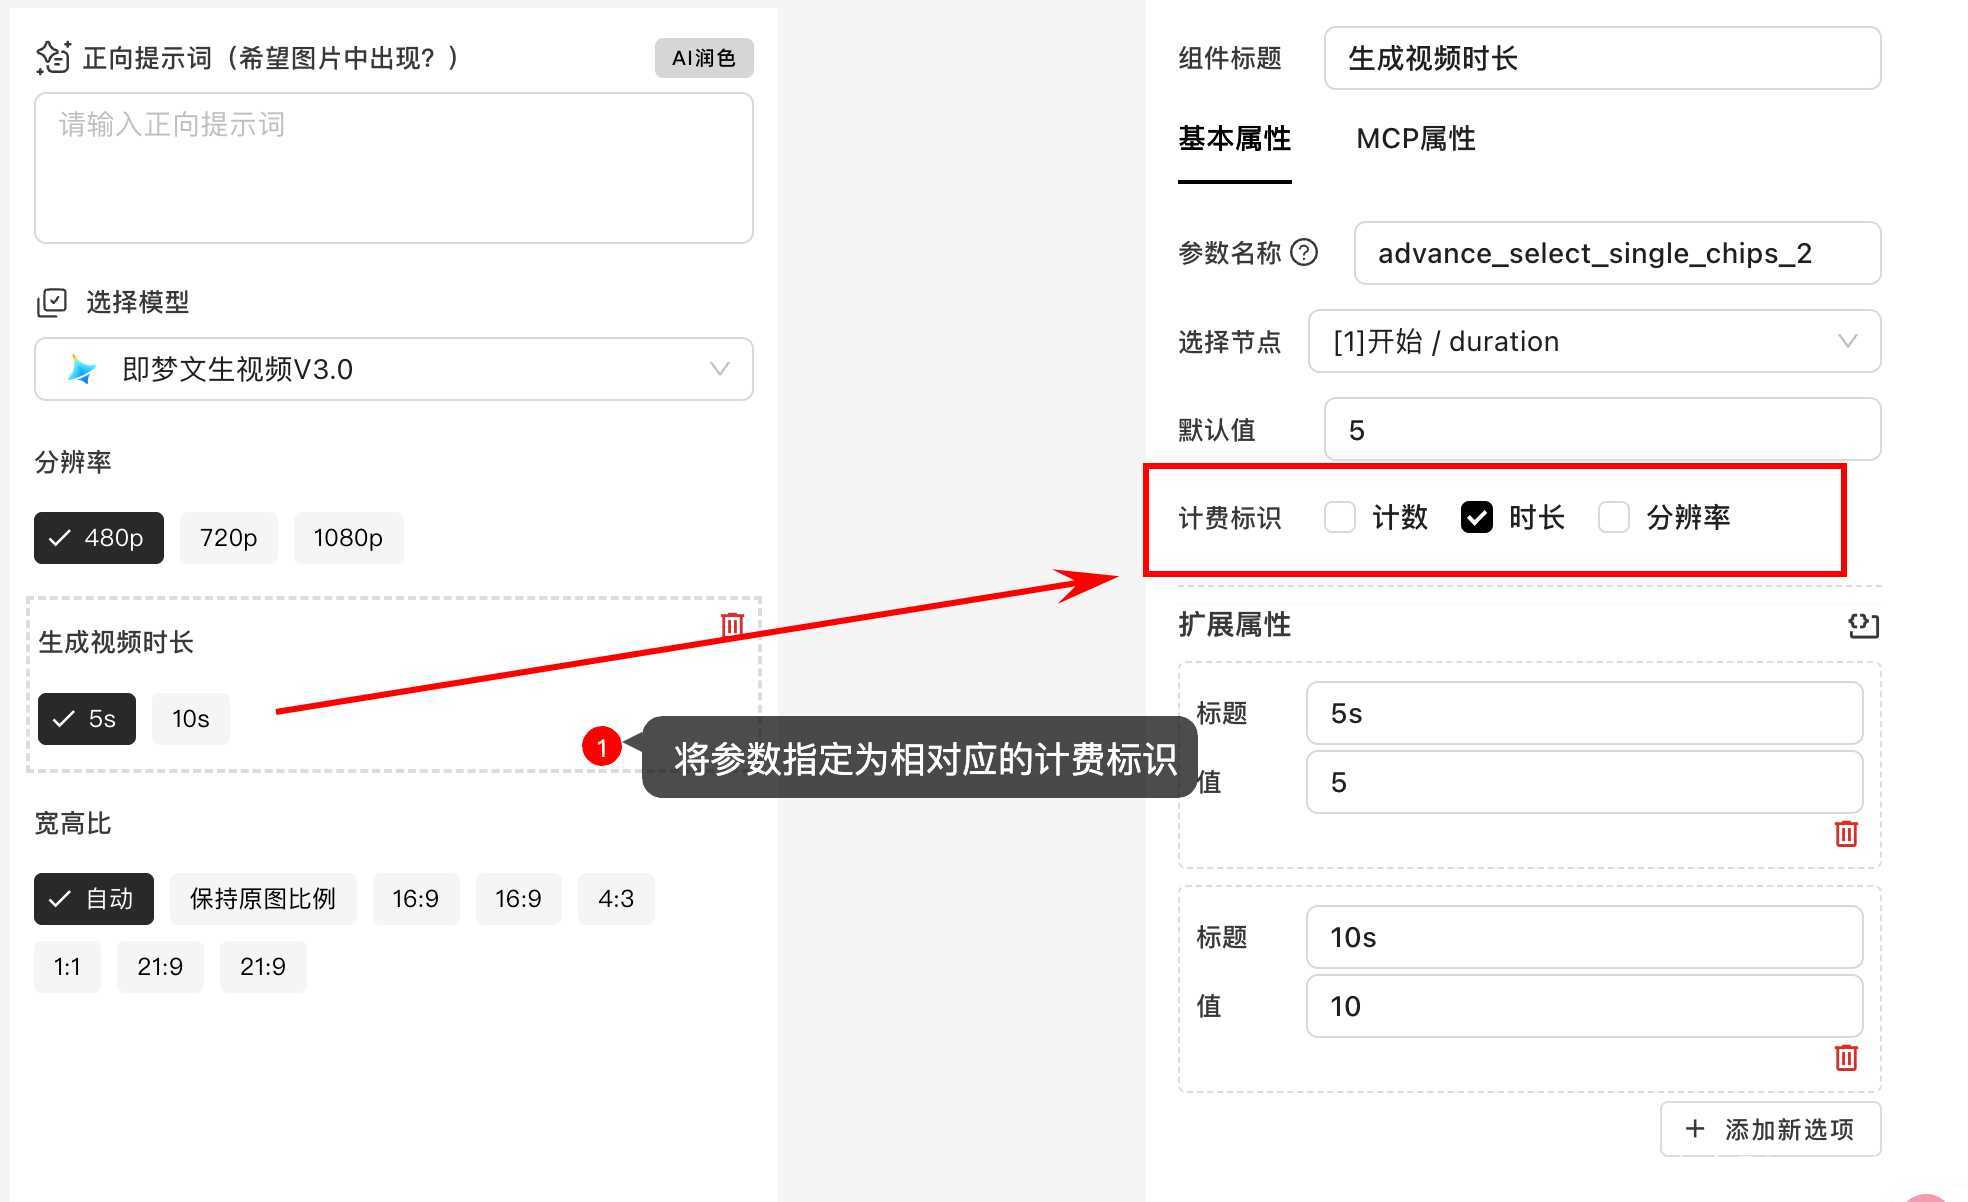Click 添加新选项 to add an option
Image resolution: width=1968 pixels, height=1202 pixels.
click(1770, 1129)
